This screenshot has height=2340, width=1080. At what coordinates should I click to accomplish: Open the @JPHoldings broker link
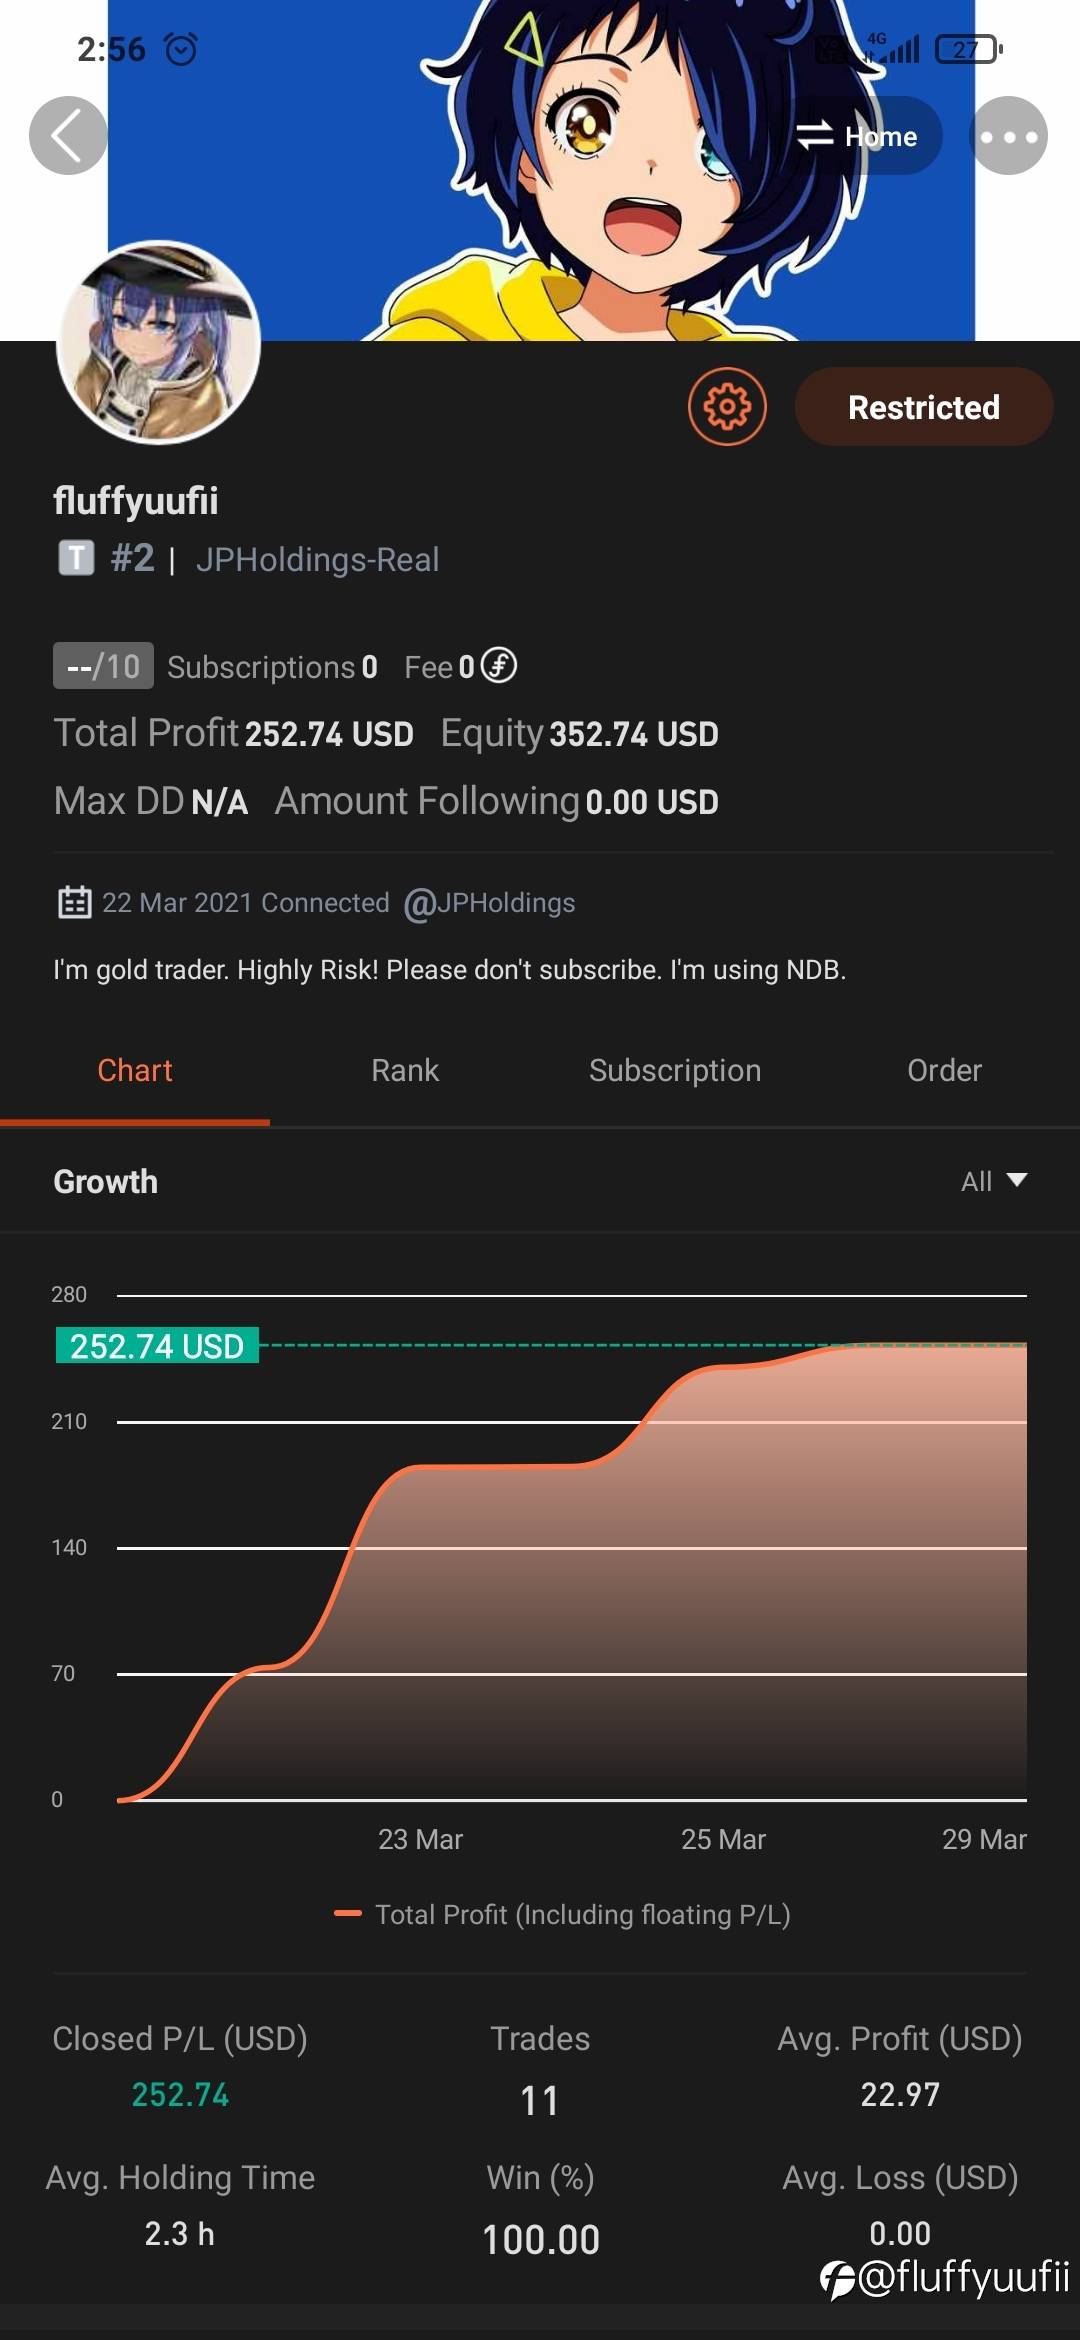click(x=490, y=903)
